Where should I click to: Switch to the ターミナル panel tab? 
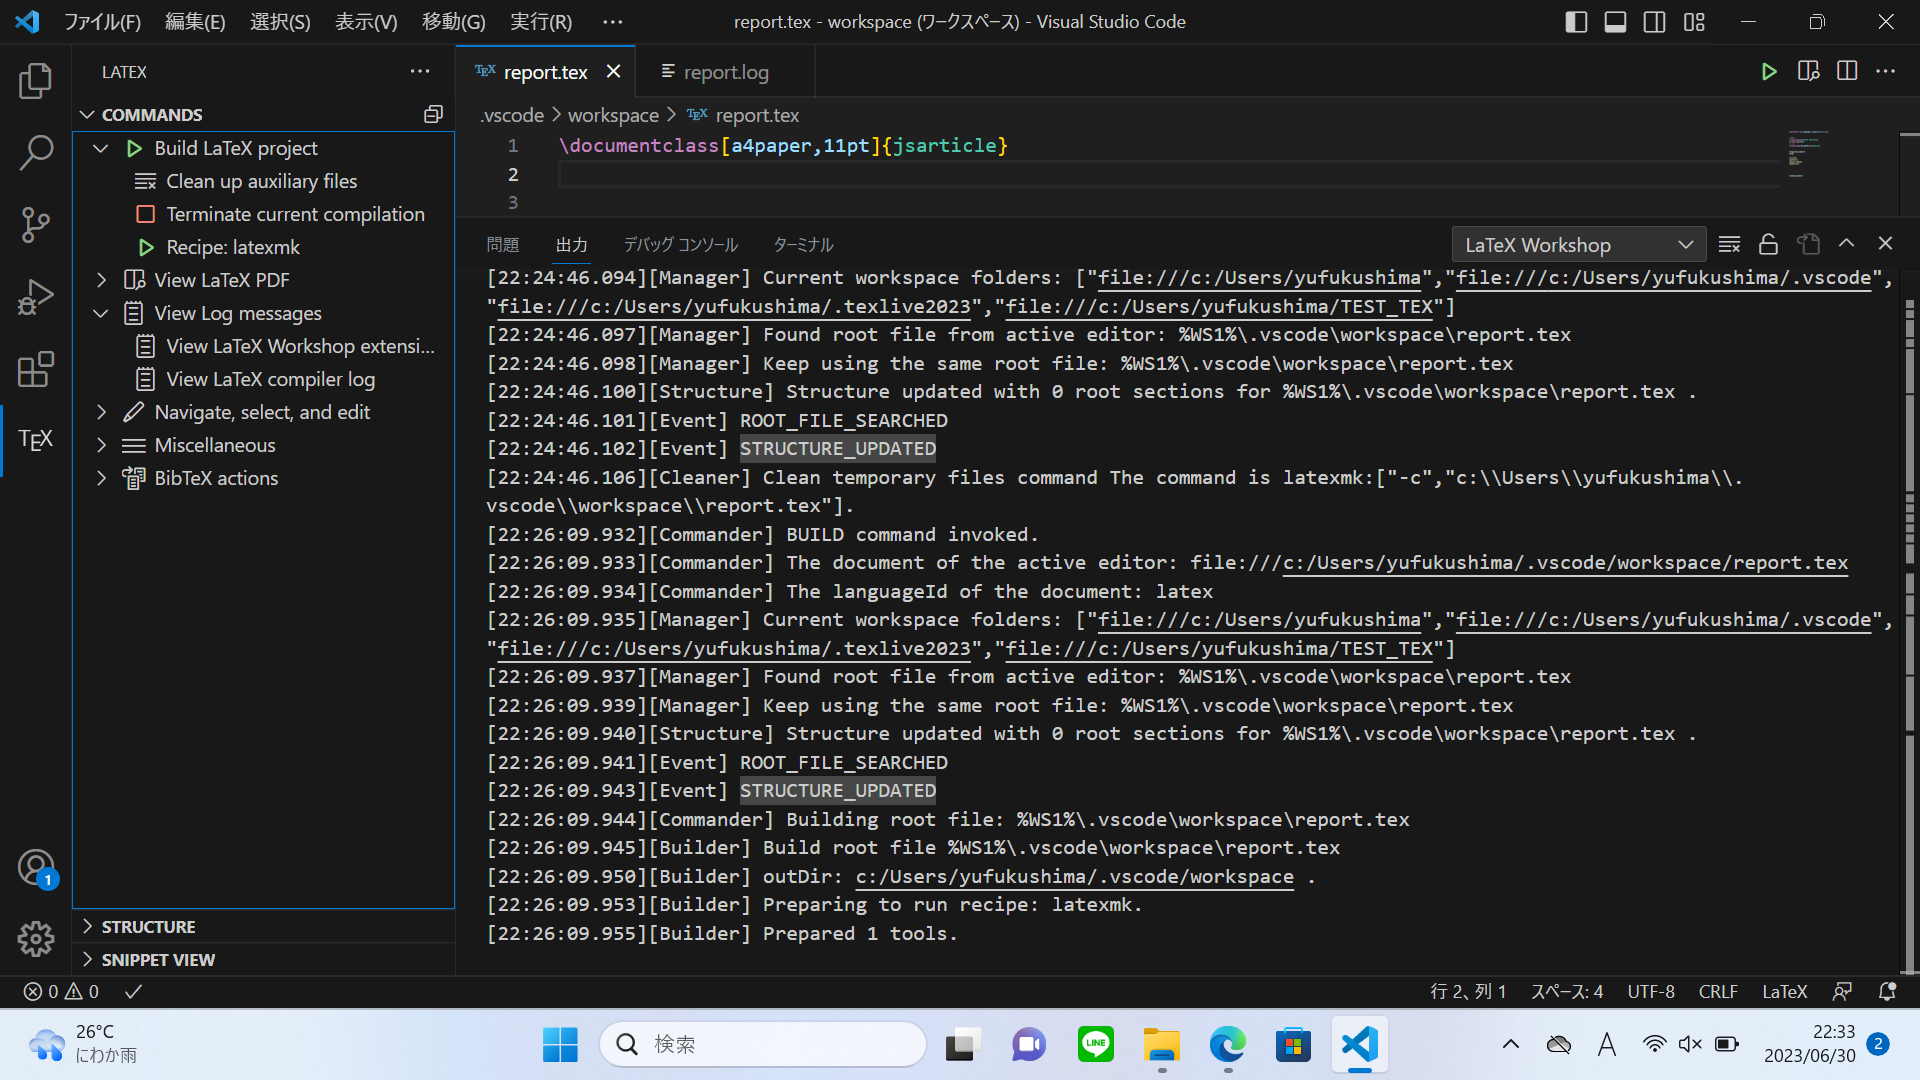coord(803,245)
